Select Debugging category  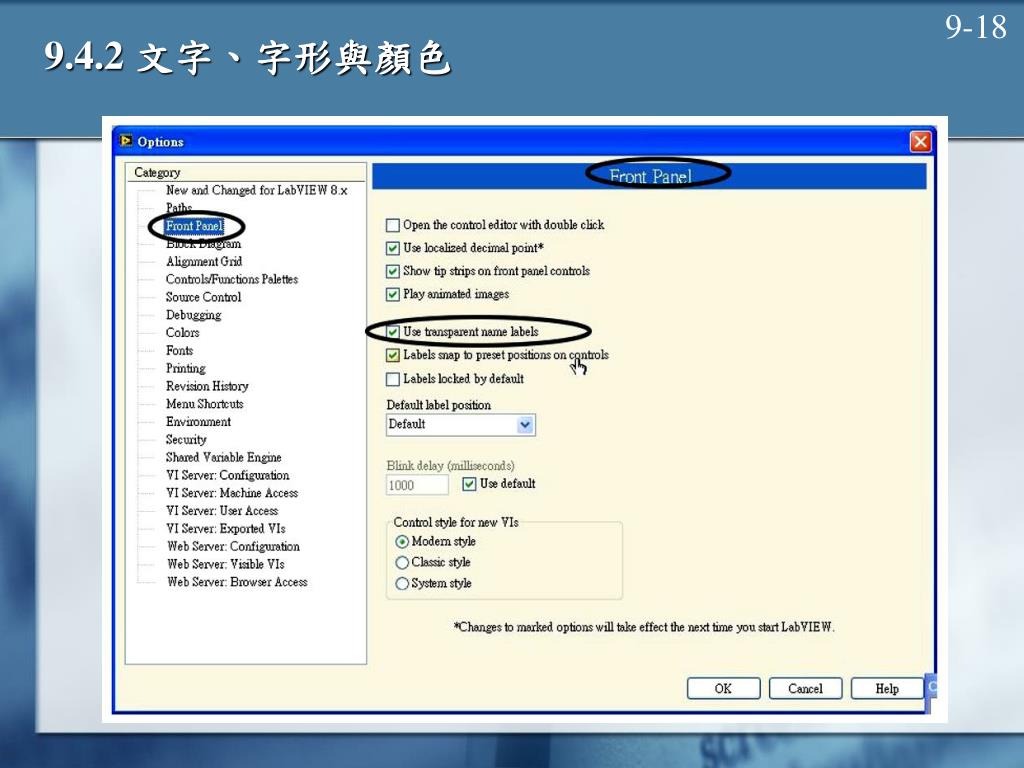(193, 315)
